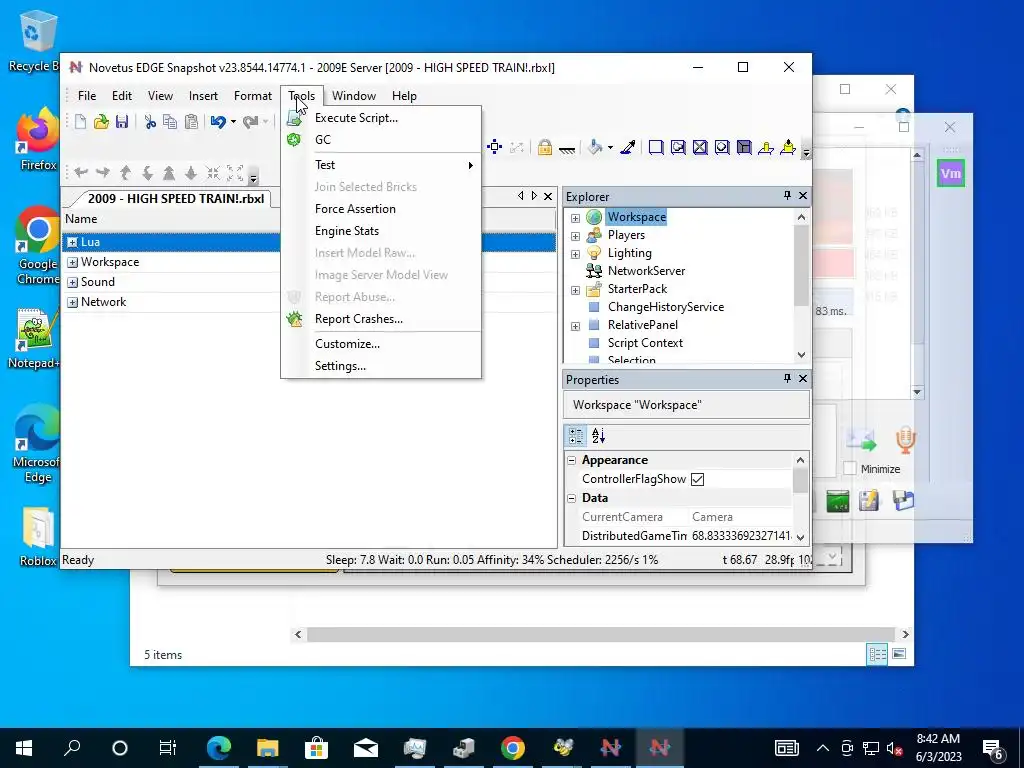The image size is (1024, 768).
Task: Click the DistributedGameTime value field
Action: 742,536
